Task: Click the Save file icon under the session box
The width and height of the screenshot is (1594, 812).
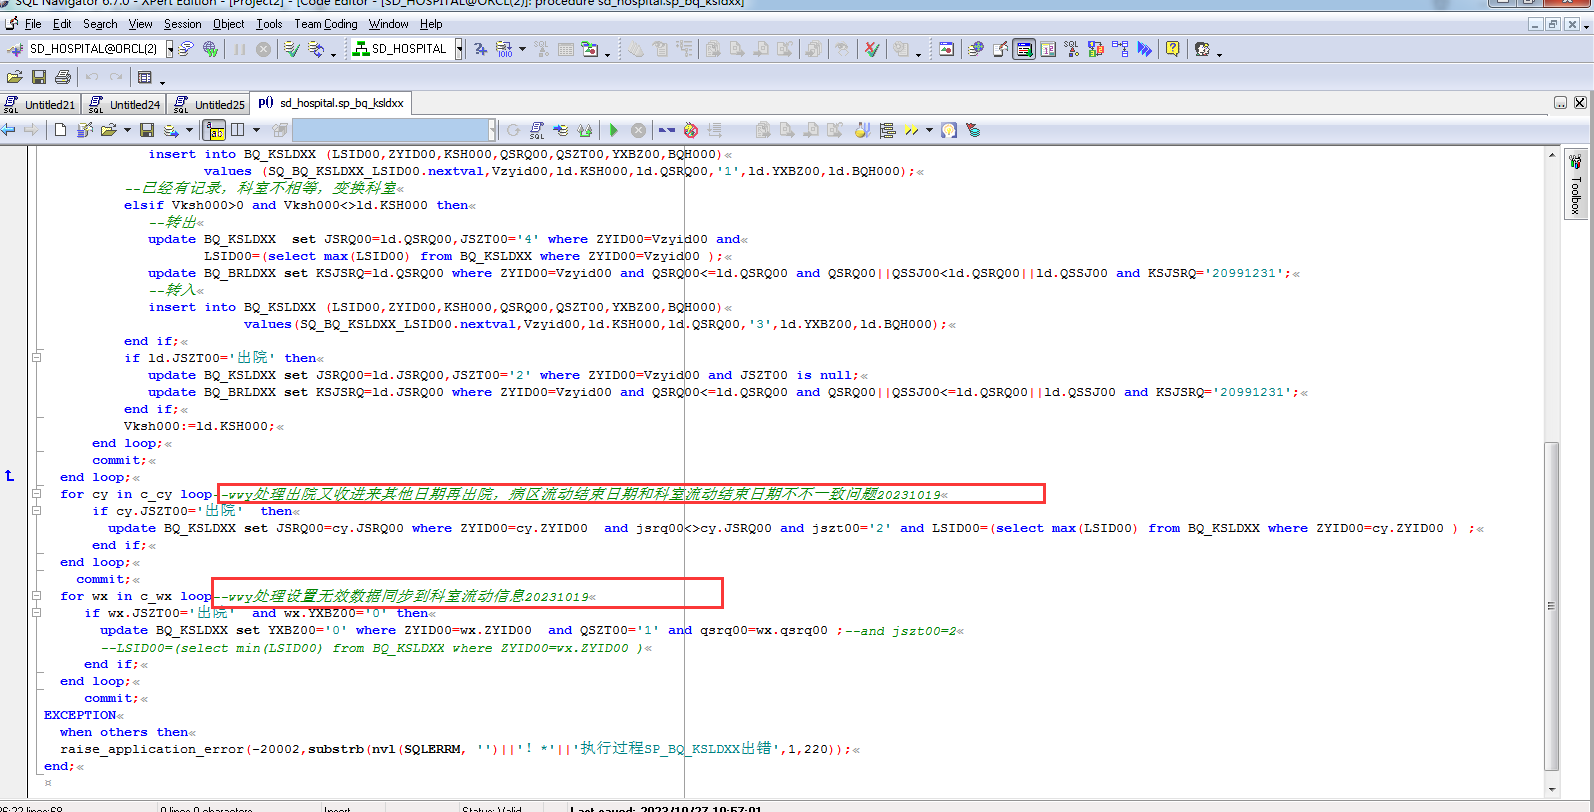Action: tap(39, 77)
